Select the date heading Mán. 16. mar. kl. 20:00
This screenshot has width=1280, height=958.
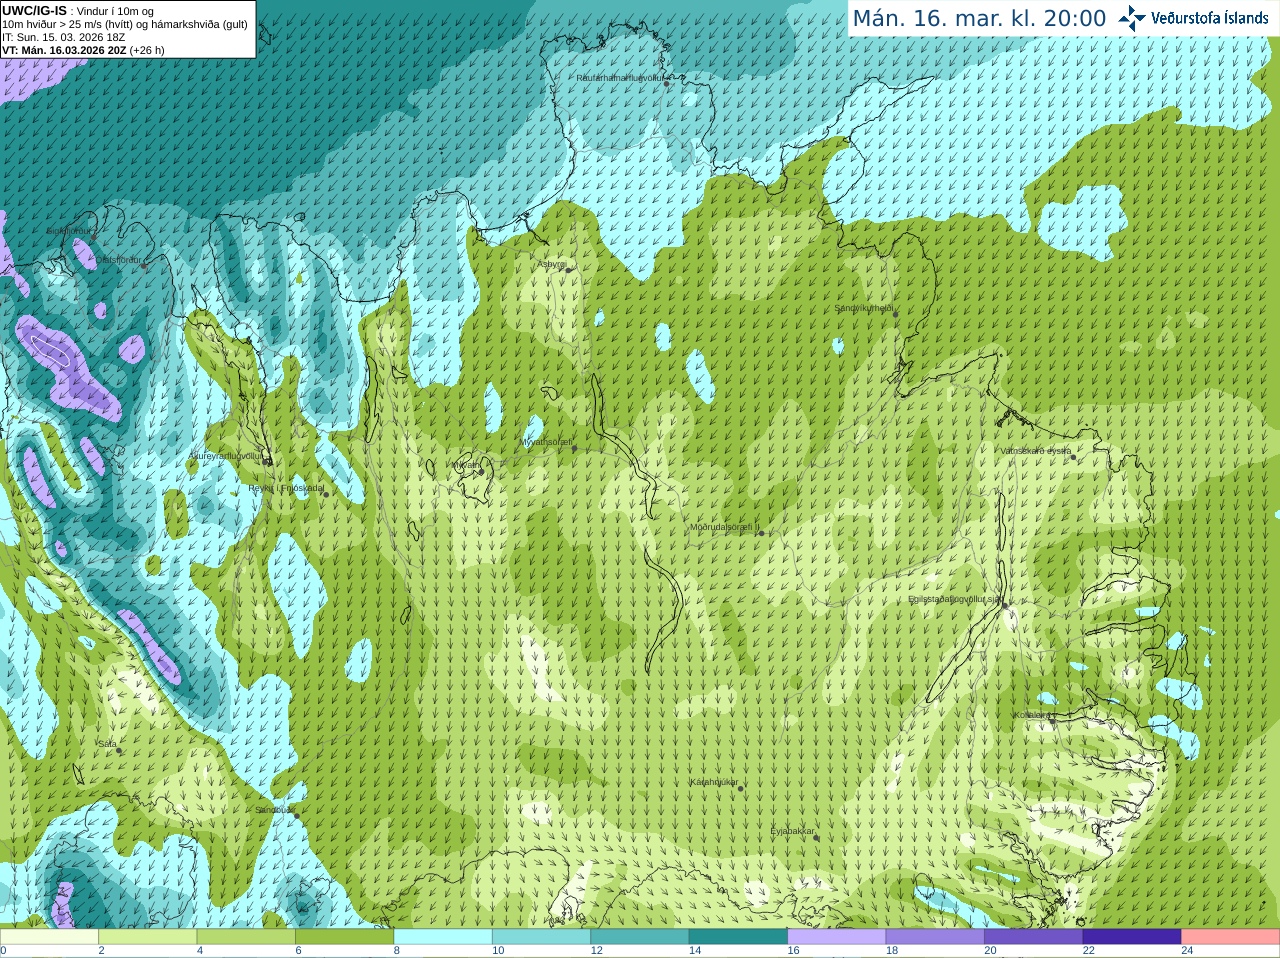979,19
